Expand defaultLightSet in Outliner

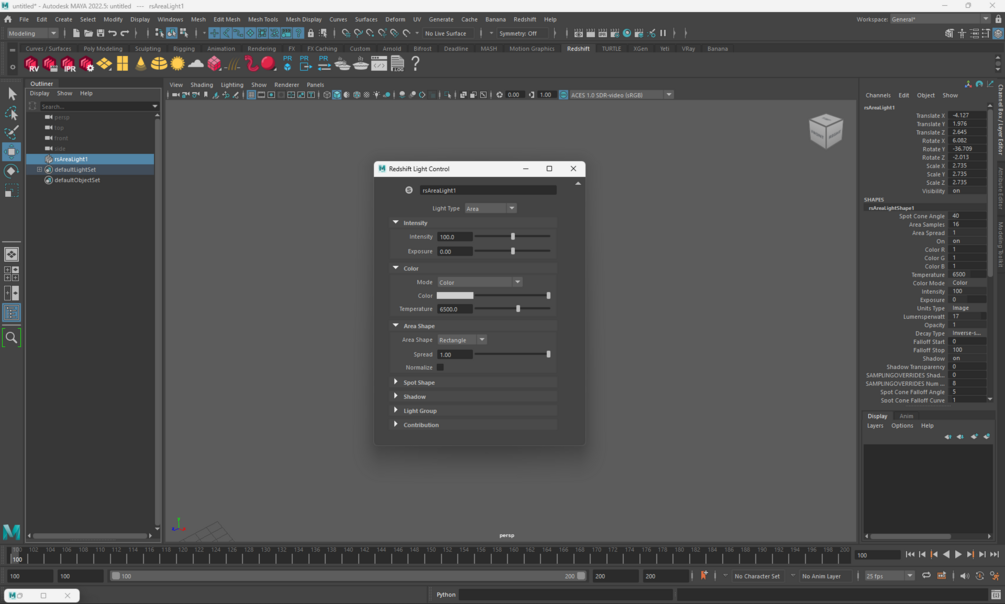pyautogui.click(x=39, y=170)
